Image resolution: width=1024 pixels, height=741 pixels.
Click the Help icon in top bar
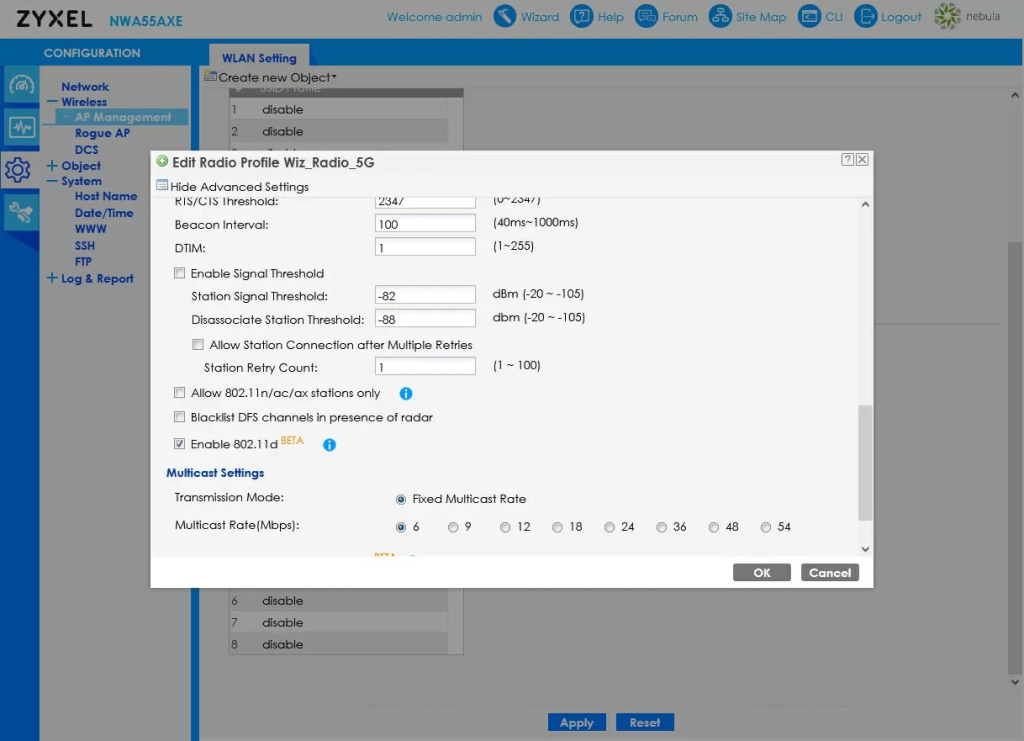[582, 17]
